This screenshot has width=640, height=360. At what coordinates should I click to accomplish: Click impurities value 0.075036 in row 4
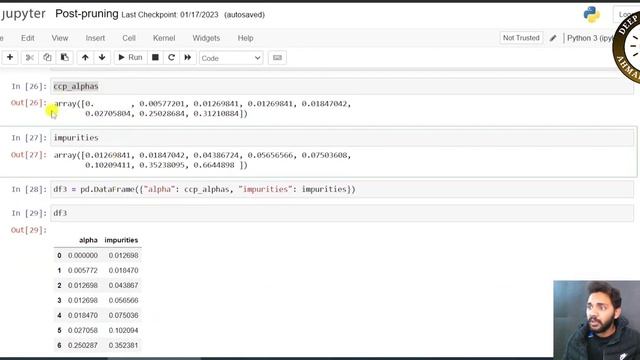(123, 315)
